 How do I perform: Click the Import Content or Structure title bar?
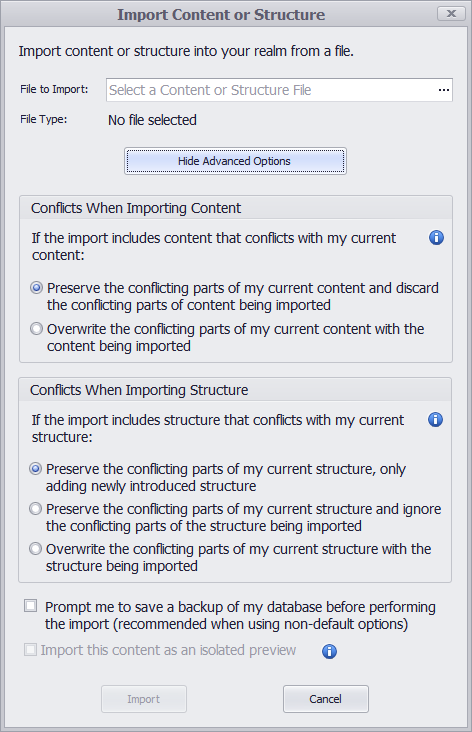(x=221, y=14)
